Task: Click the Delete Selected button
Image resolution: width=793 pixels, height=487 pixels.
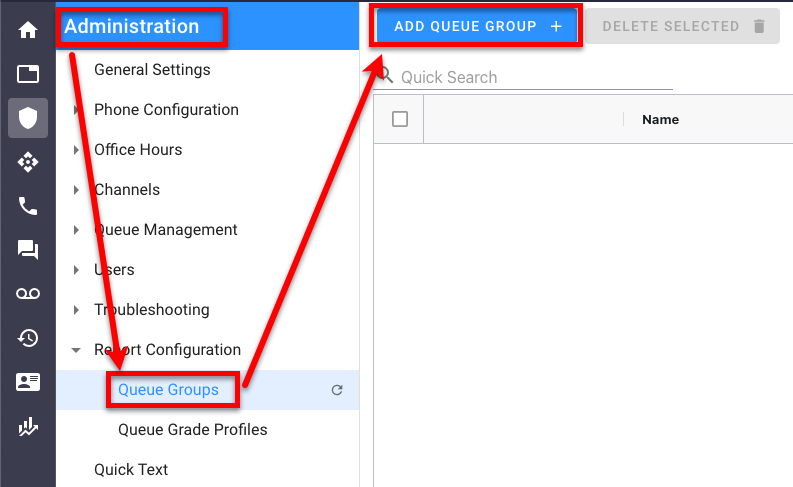Action: [x=683, y=26]
